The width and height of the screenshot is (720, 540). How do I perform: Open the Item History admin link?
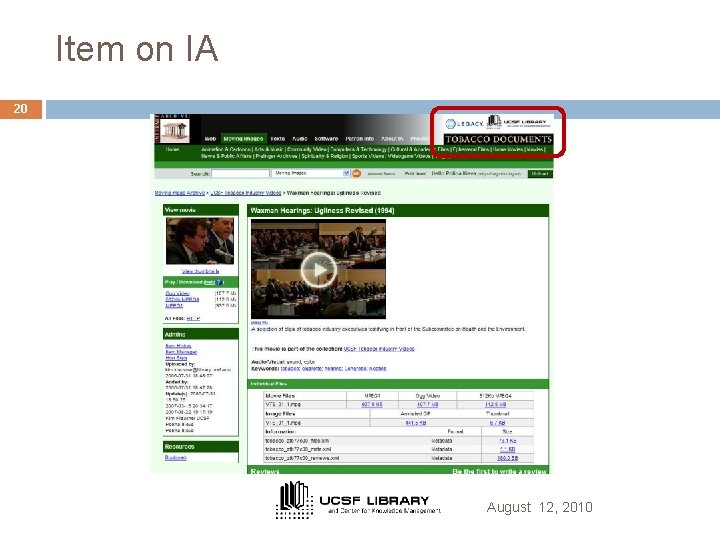coord(178,346)
